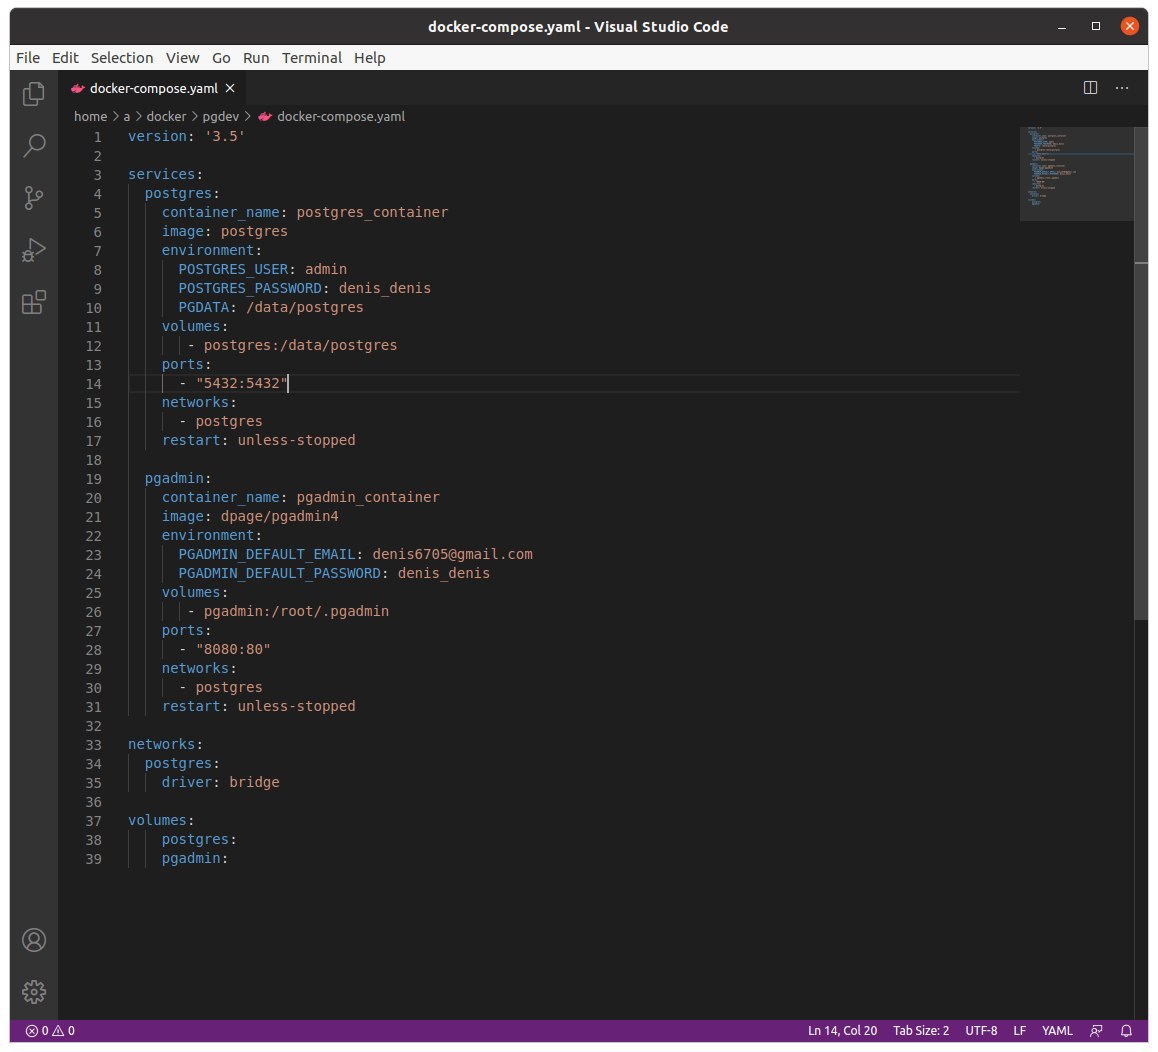Open the Help menu
Image resolution: width=1158 pixels, height=1052 pixels.
click(x=369, y=58)
